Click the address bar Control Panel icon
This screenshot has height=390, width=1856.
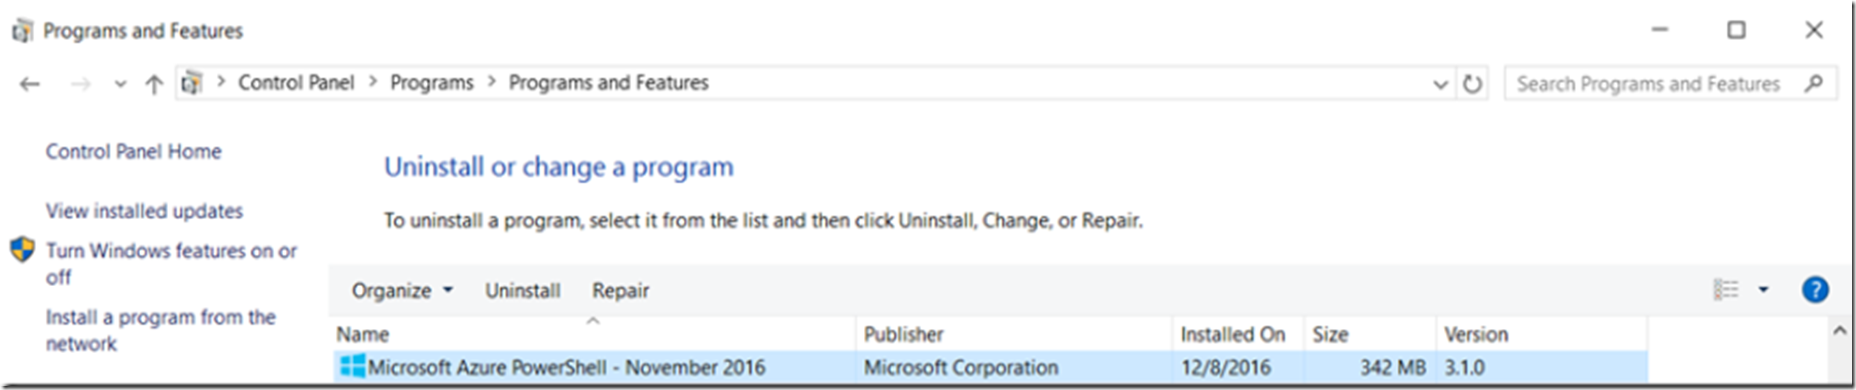click(192, 83)
